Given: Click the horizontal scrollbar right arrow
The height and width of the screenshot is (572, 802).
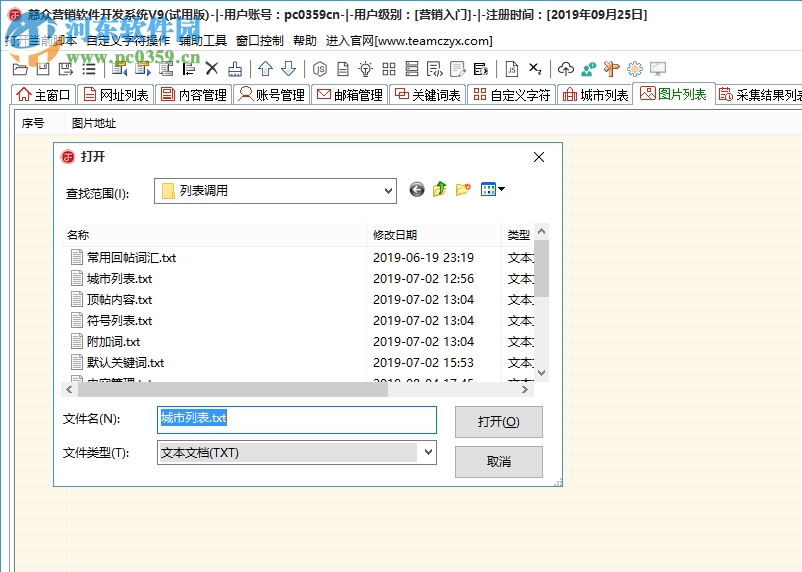Looking at the screenshot, I should click(525, 389).
